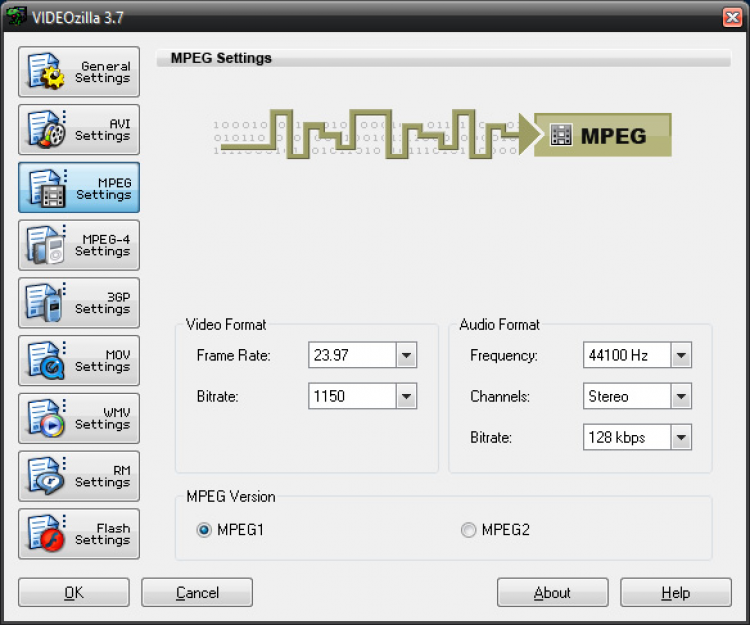
Task: Click the 'Channels:' label
Action: pos(500,396)
